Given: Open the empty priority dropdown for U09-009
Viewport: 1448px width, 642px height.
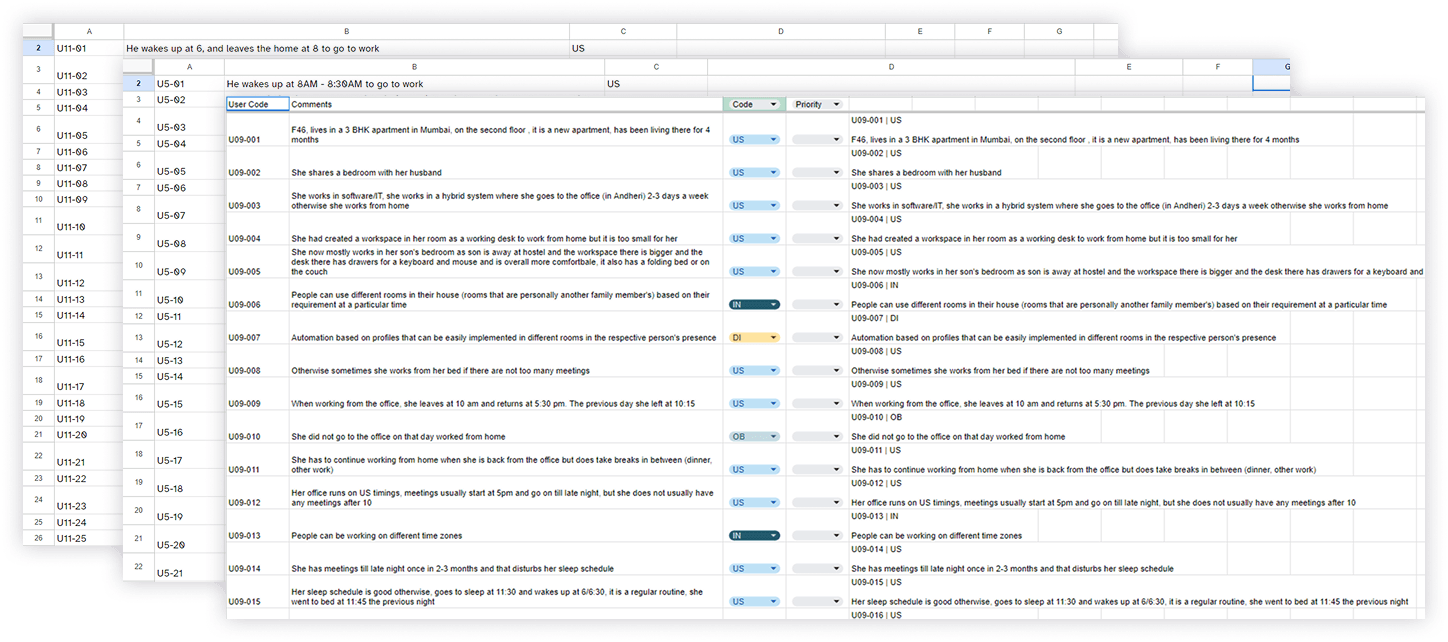Looking at the screenshot, I should [x=817, y=403].
